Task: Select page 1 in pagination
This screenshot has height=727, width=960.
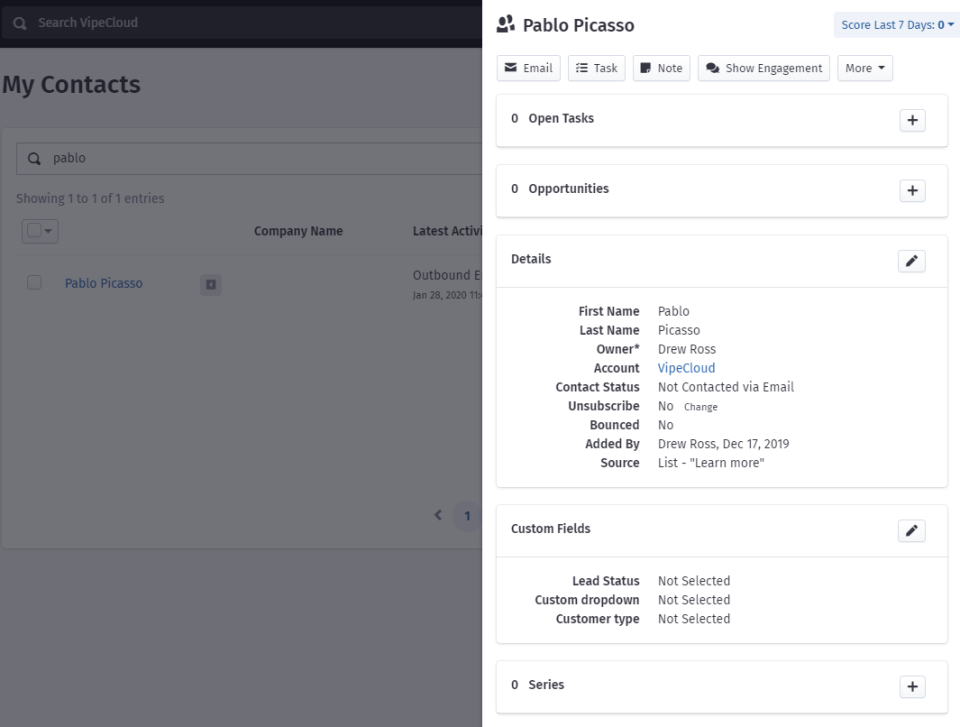Action: click(x=466, y=515)
